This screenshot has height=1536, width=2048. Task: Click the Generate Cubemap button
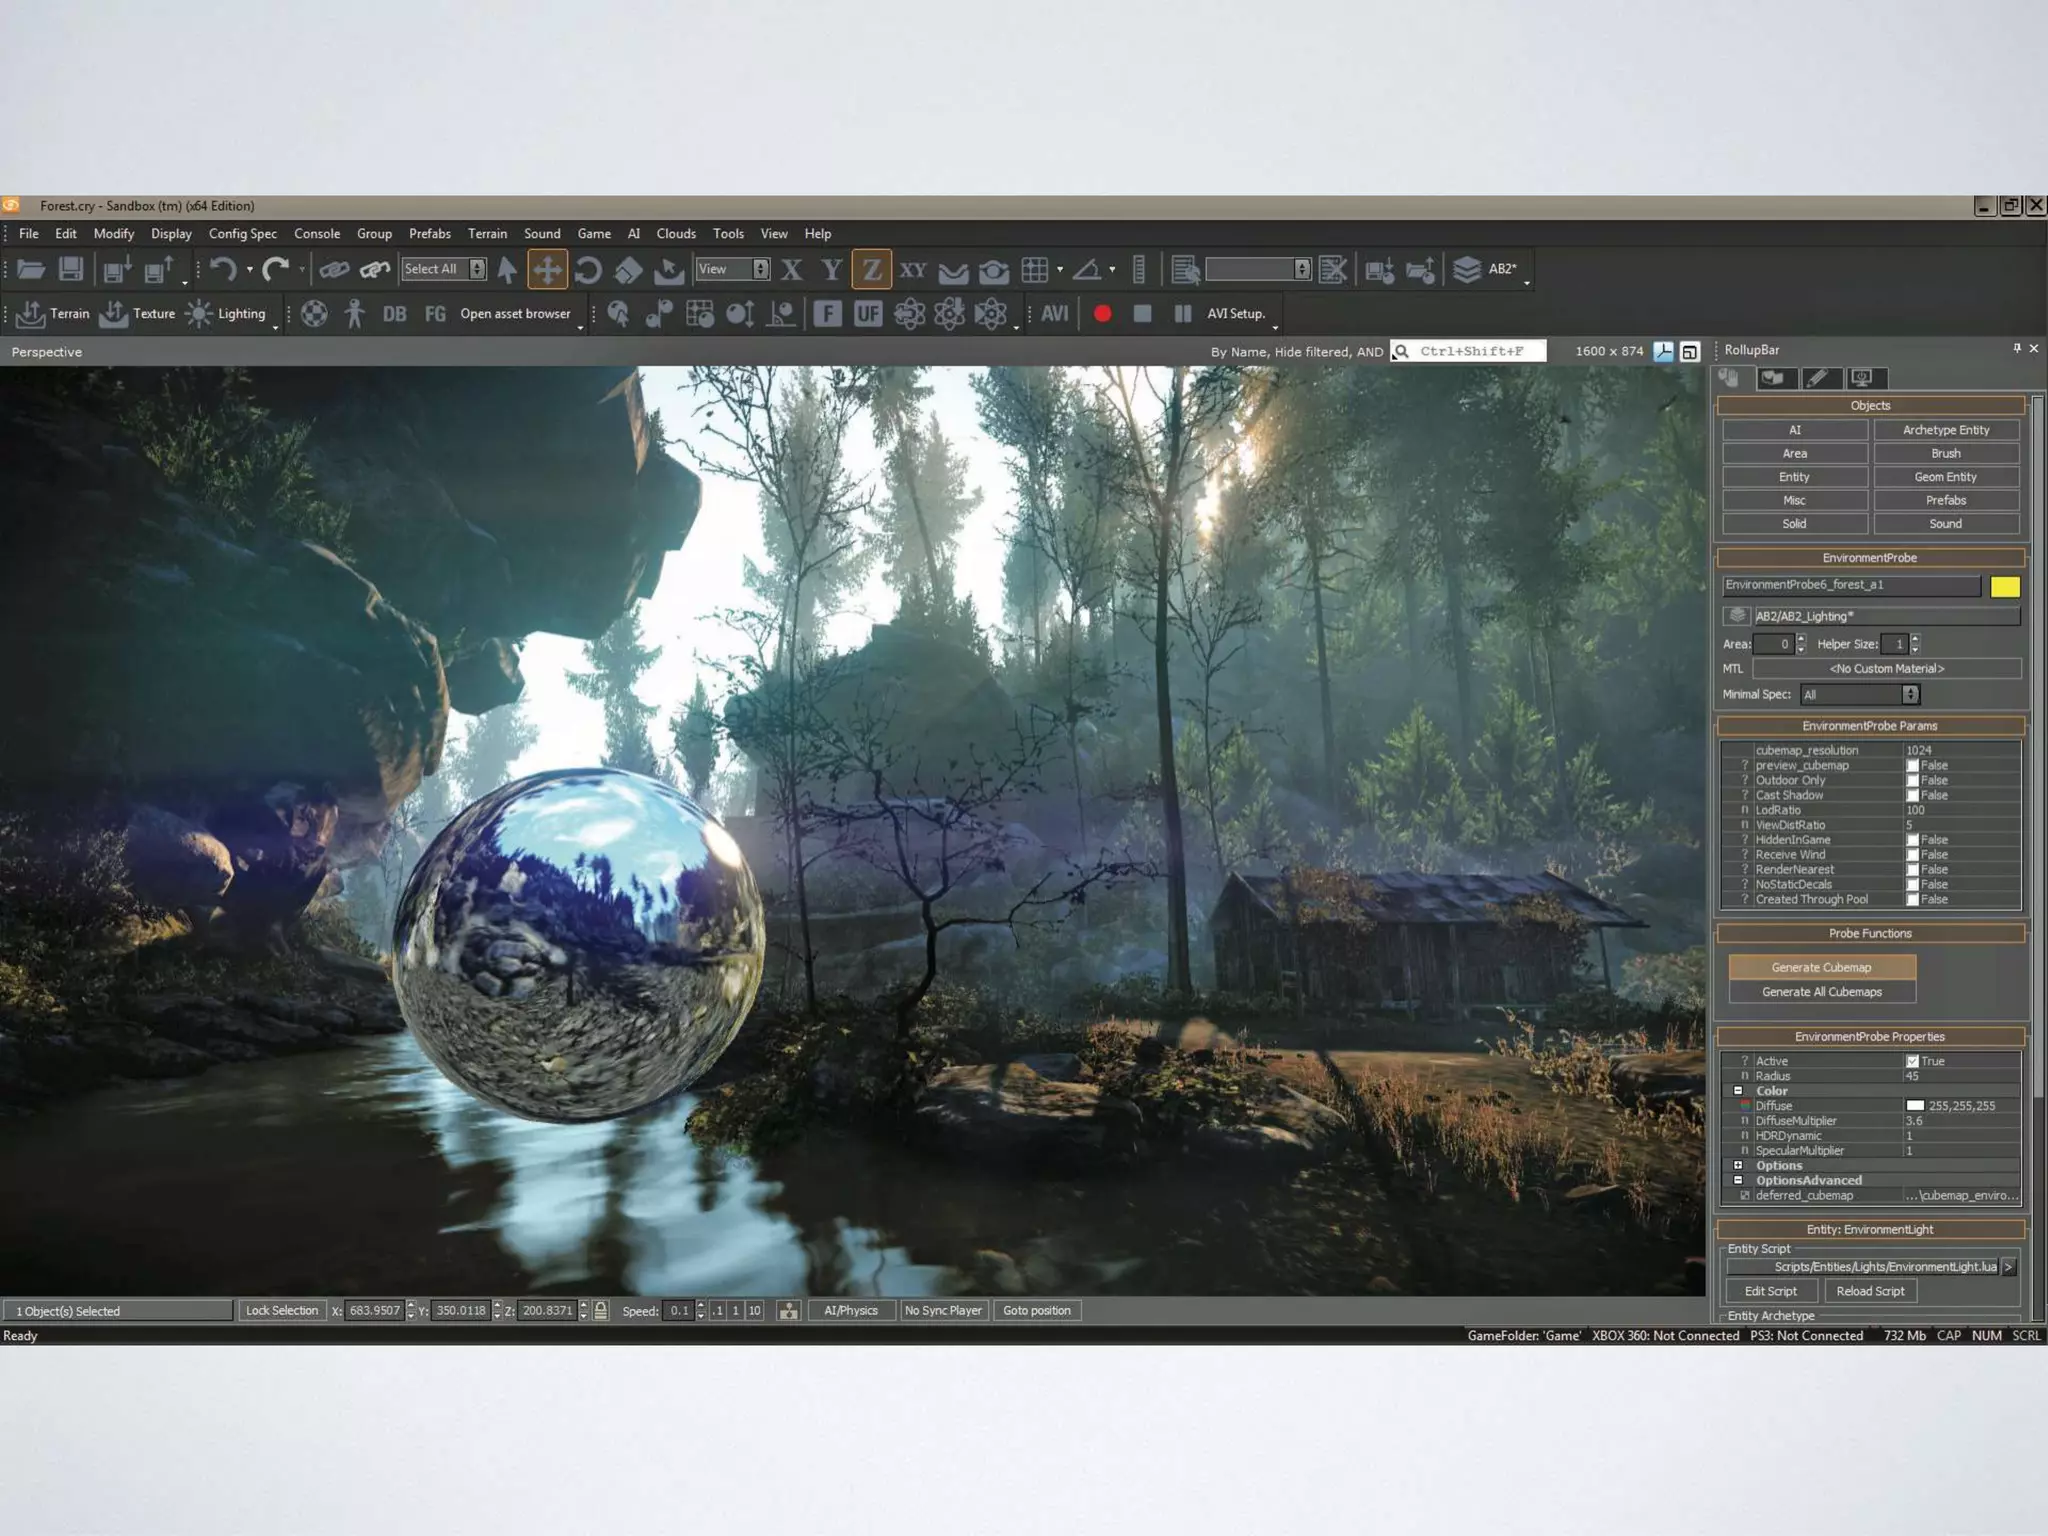(1821, 967)
